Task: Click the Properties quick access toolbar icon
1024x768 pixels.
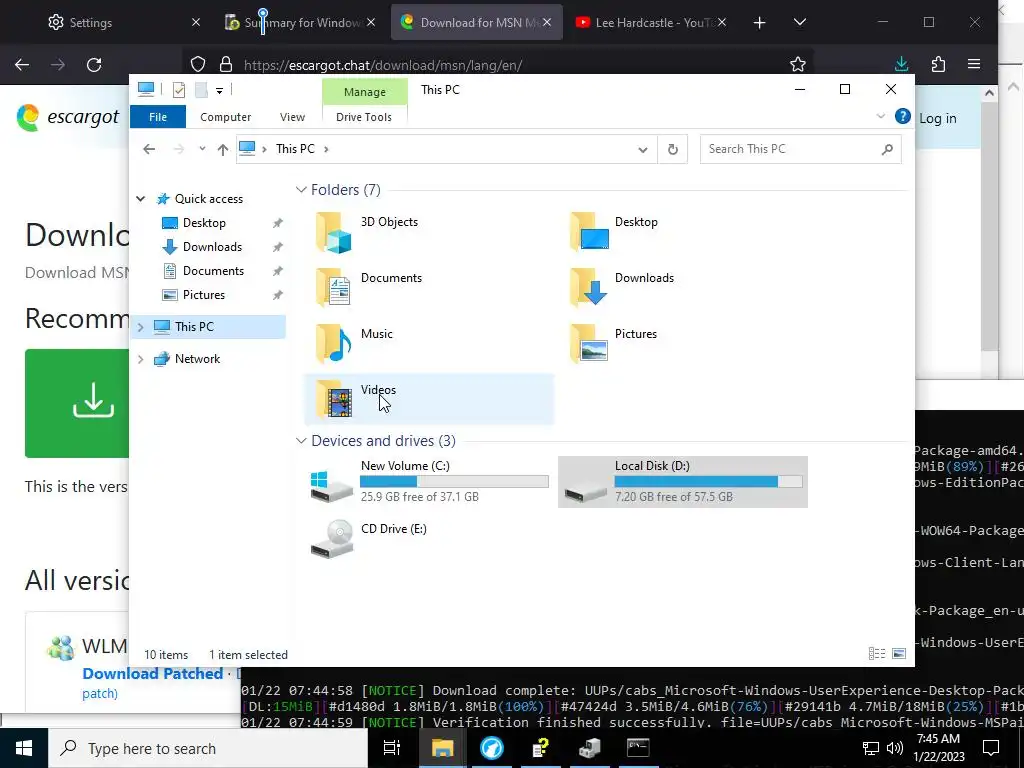Action: [178, 90]
